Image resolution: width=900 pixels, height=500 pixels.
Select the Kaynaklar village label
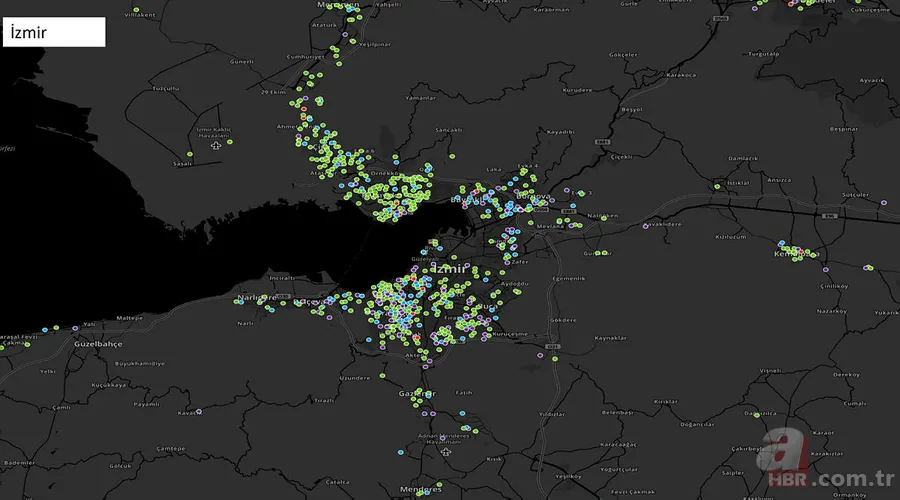[x=610, y=338]
